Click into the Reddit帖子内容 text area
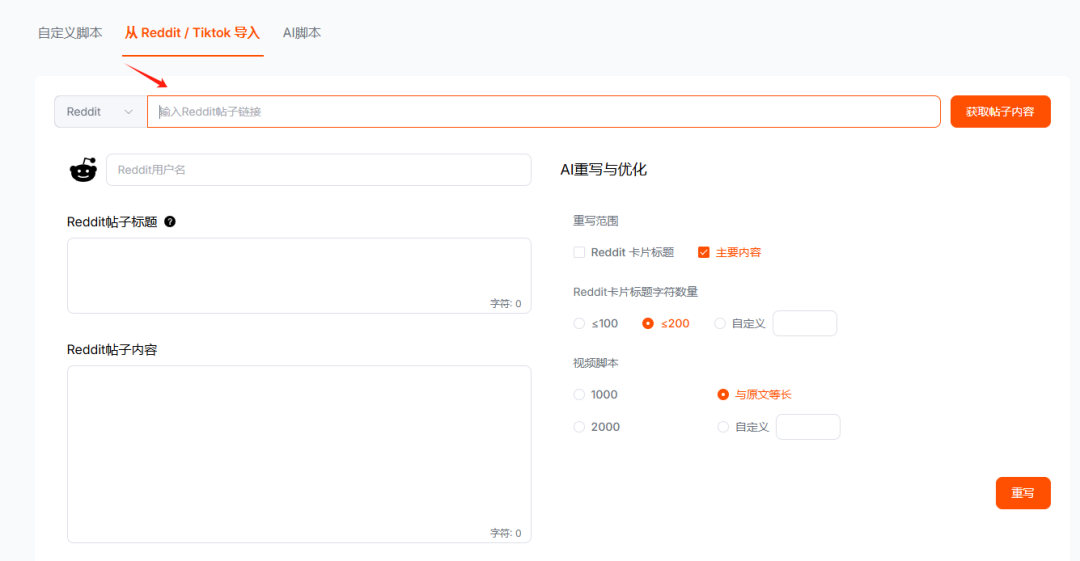The width and height of the screenshot is (1080, 561). [x=299, y=454]
